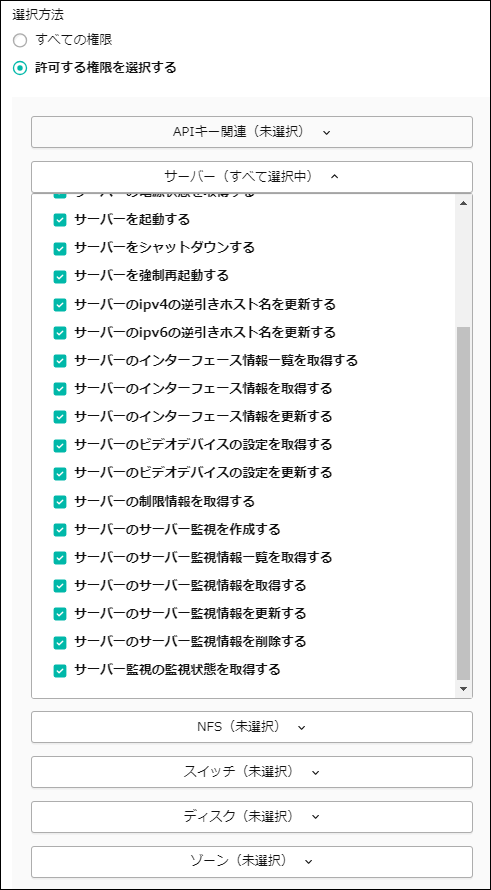Click the permission list scroll down arrow

click(x=463, y=689)
